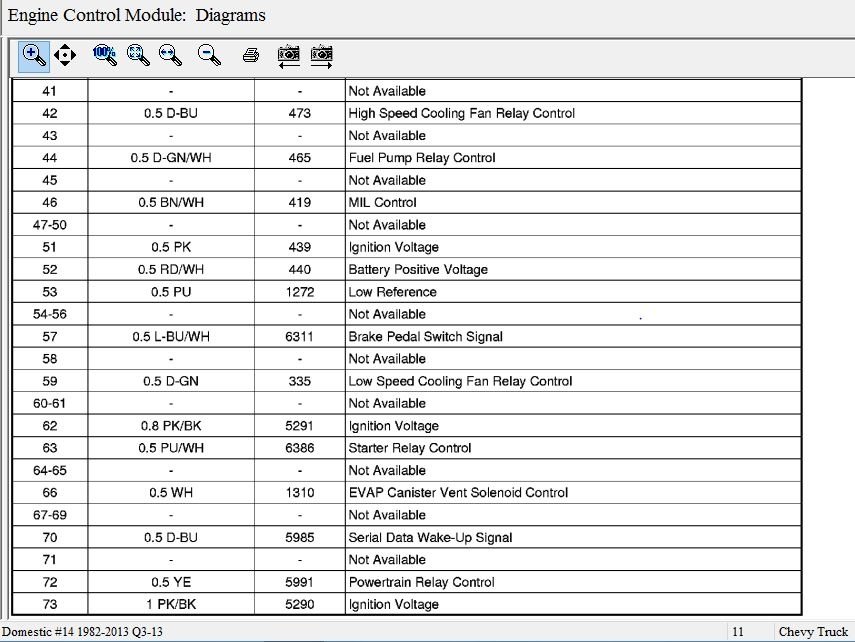Select 'Serial Data Wake-Up Signal' cell
This screenshot has height=642, width=855.
point(573,537)
